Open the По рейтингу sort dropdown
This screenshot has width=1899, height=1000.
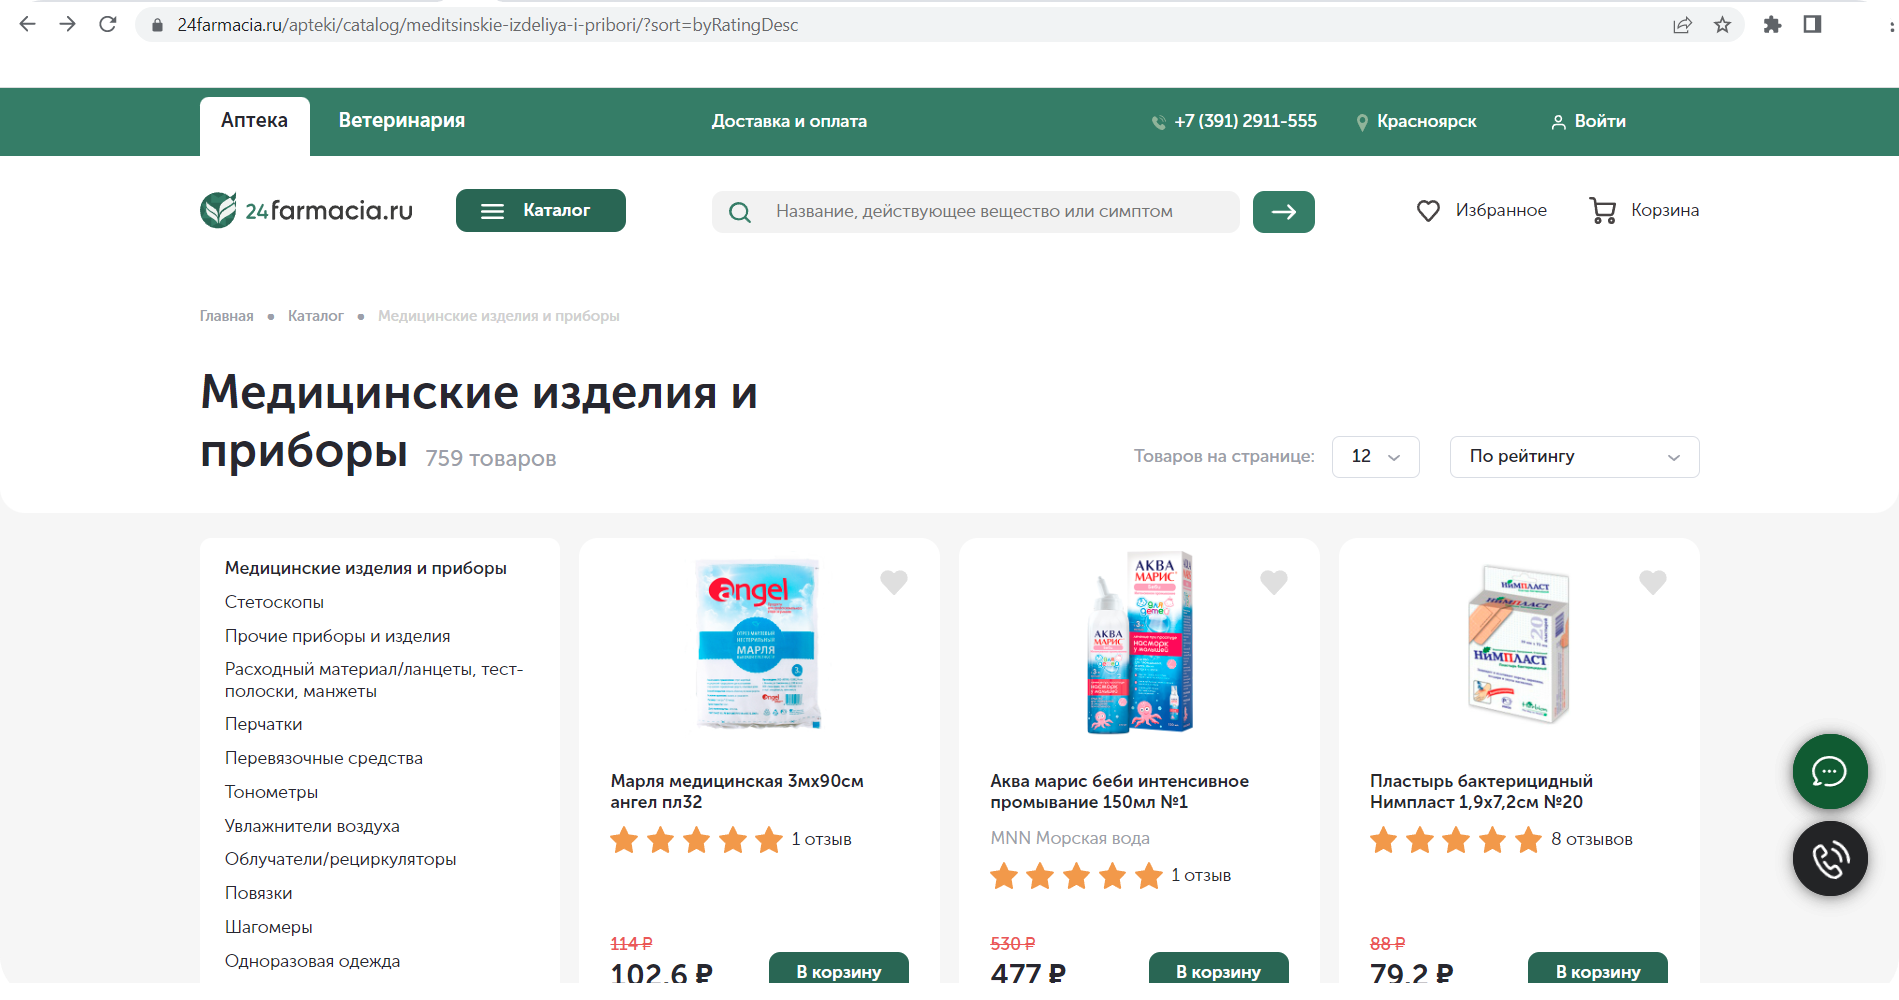(1573, 457)
